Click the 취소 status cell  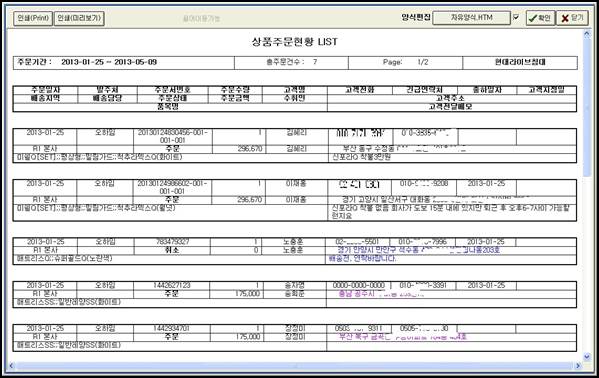pos(172,250)
